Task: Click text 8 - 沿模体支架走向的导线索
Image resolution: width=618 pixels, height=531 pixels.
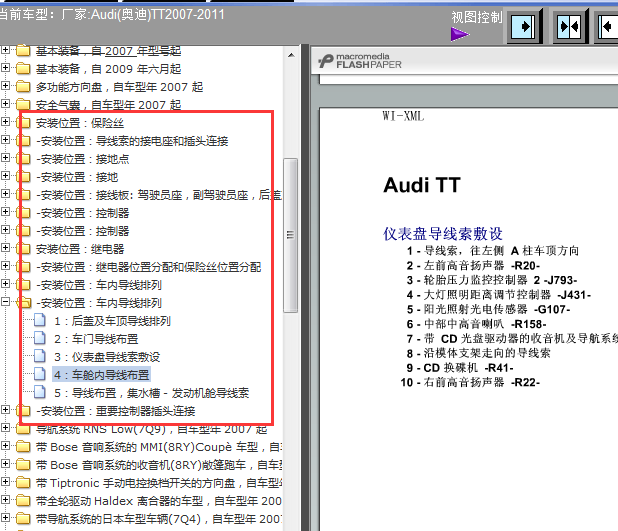Action: (x=478, y=353)
